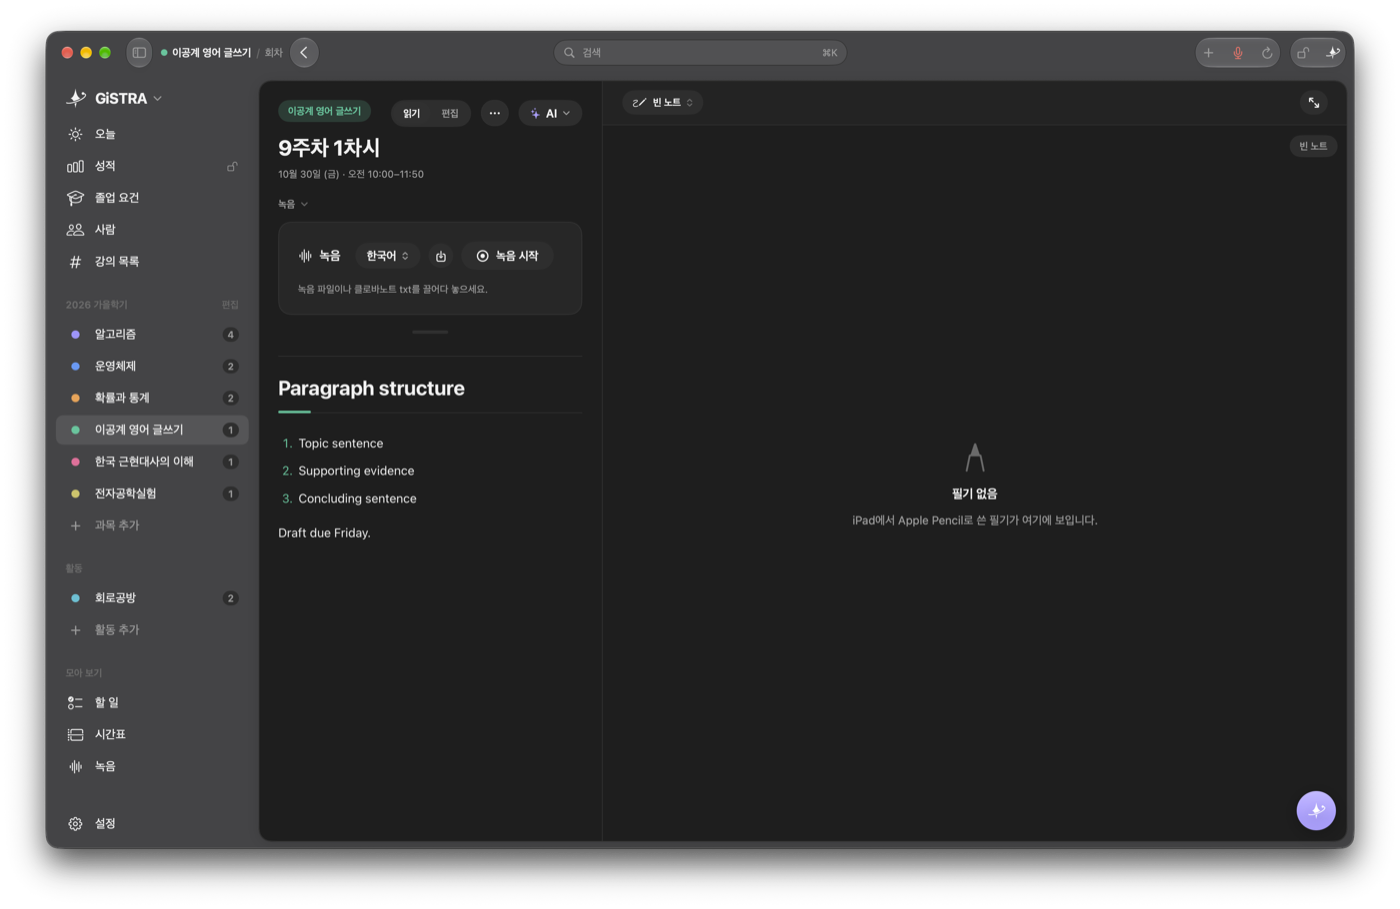Open the 빈 노트 note selector dropdown

point(663,102)
